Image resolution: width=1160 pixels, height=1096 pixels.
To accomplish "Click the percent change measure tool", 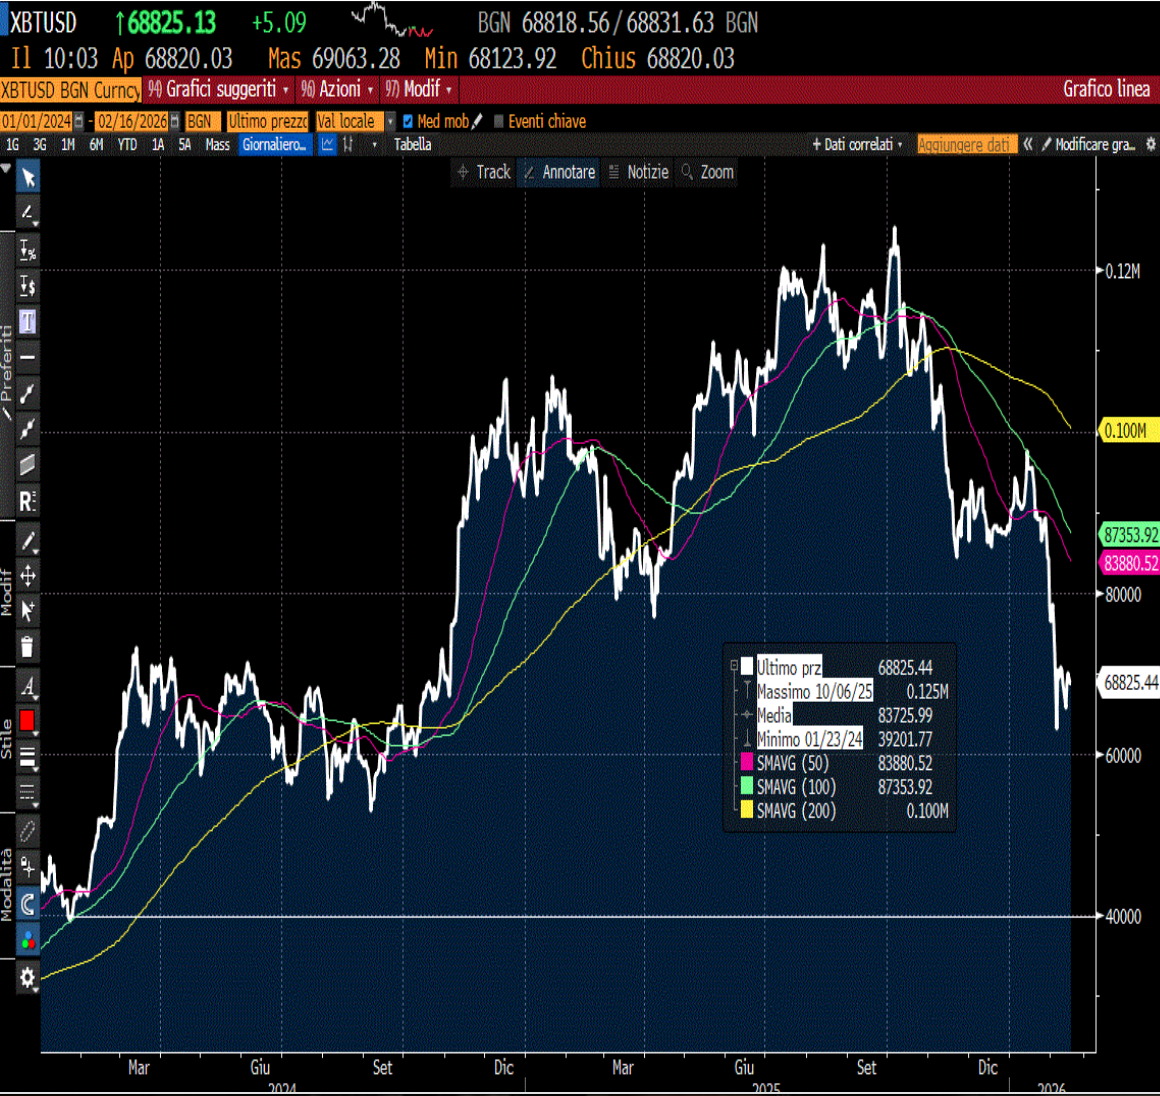I will [x=27, y=250].
